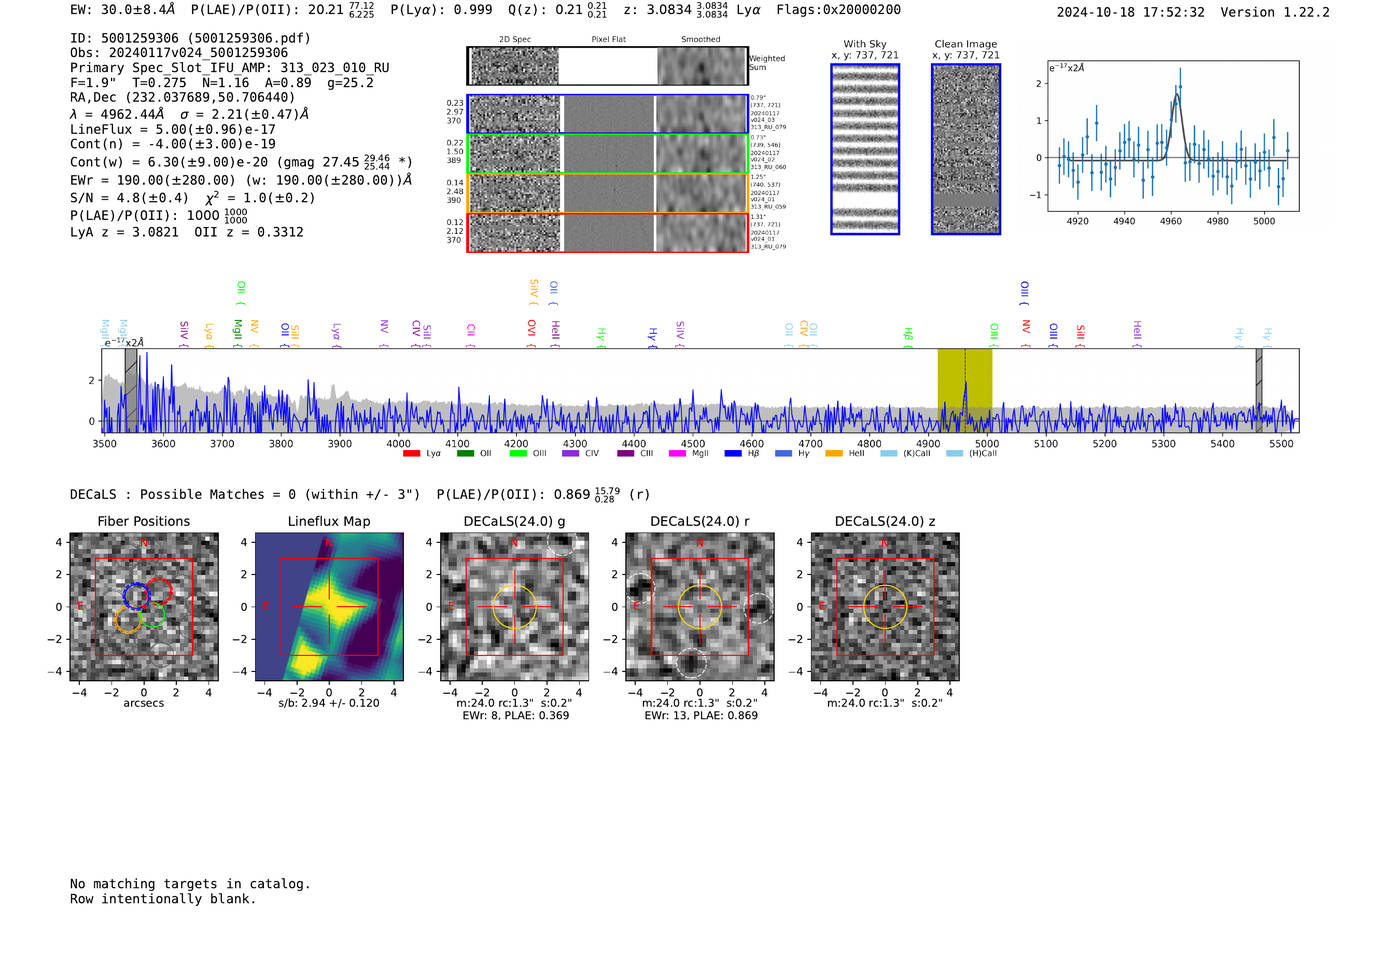Image resolution: width=1400 pixels, height=953 pixels.
Task: Click the 'Row intentionally blank.' text
Action: (163, 899)
